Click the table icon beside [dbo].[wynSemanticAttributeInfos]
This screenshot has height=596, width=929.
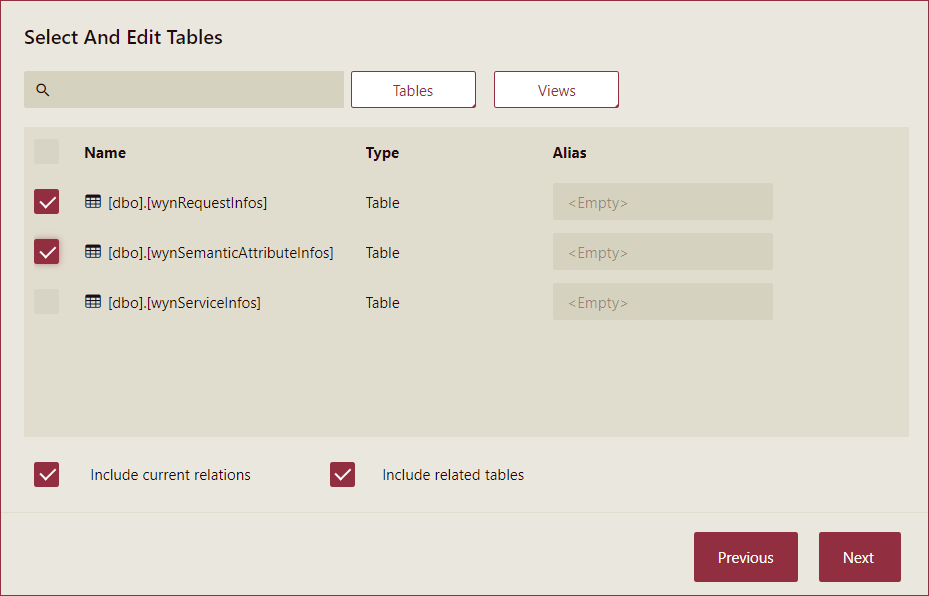coord(93,252)
